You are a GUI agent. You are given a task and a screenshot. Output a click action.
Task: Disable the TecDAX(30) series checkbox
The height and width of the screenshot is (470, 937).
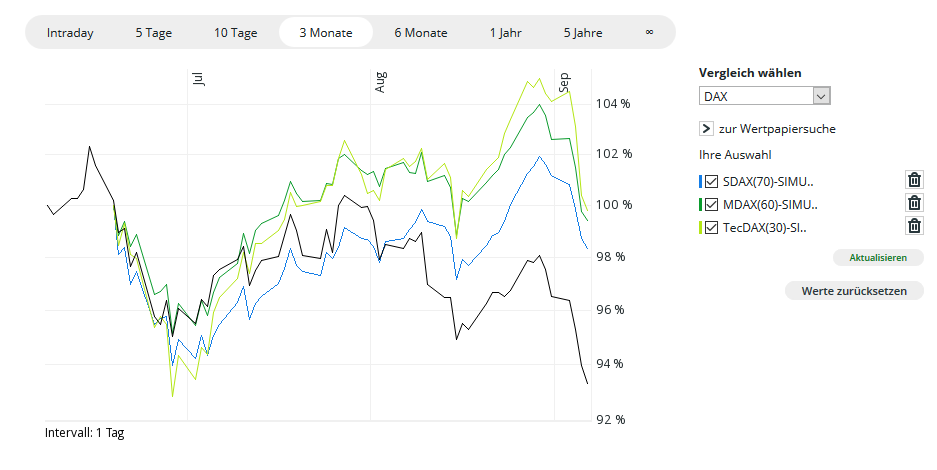[712, 228]
